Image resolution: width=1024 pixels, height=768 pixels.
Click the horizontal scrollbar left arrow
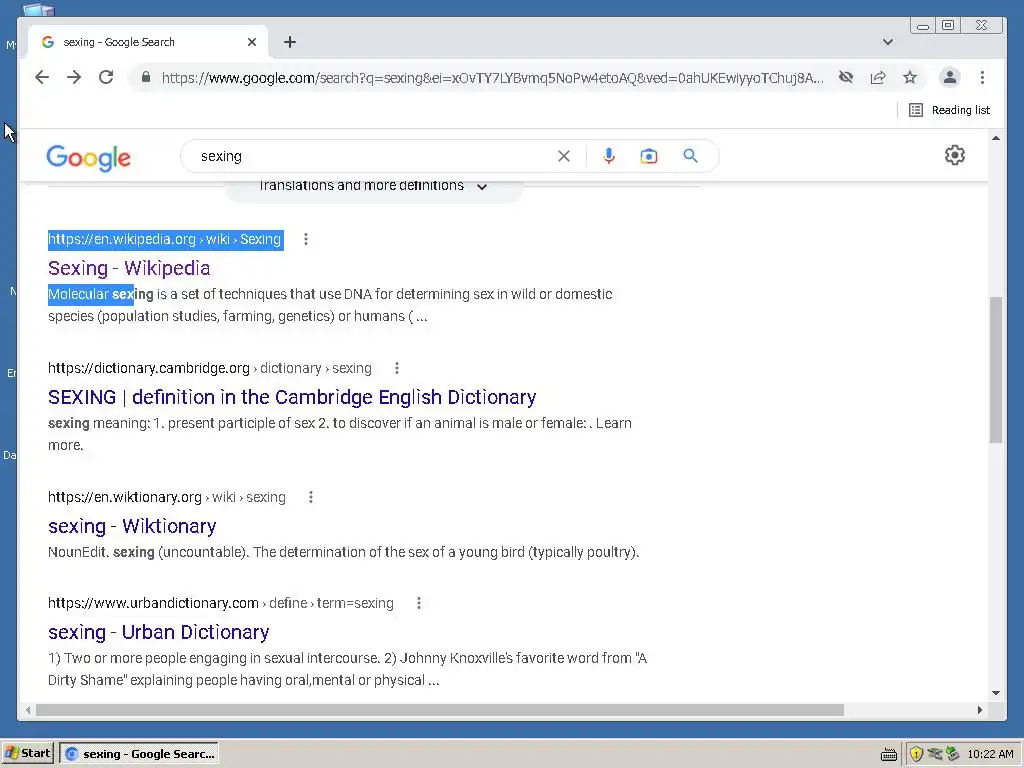[x=27, y=710]
